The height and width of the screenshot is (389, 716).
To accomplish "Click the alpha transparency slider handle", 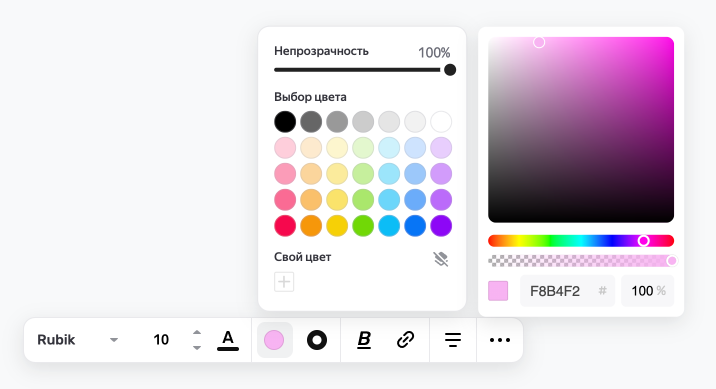I will [x=672, y=261].
